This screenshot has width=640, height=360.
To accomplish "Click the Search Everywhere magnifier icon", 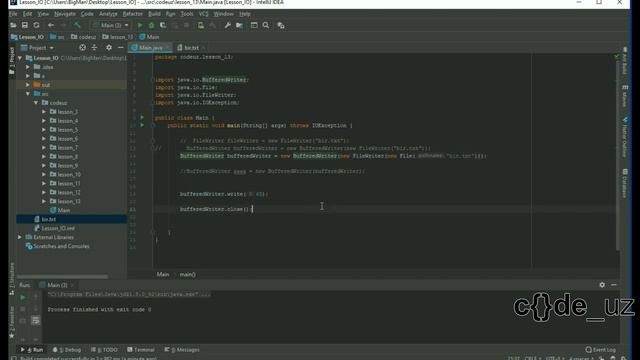I will 266,25.
